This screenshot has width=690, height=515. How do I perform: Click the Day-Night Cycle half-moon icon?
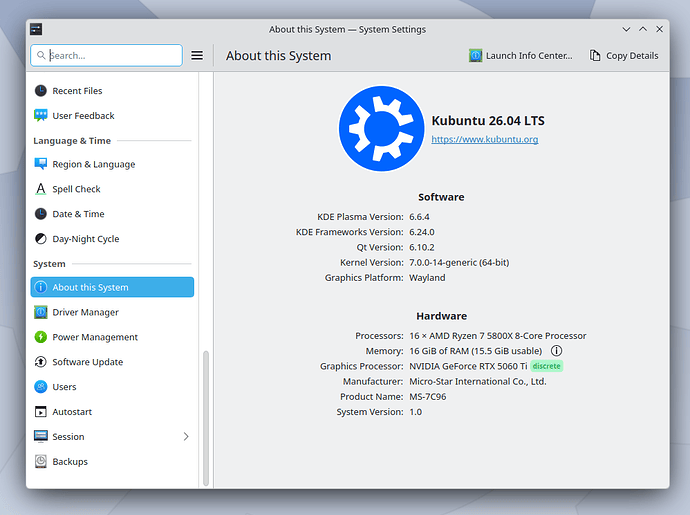coord(40,239)
